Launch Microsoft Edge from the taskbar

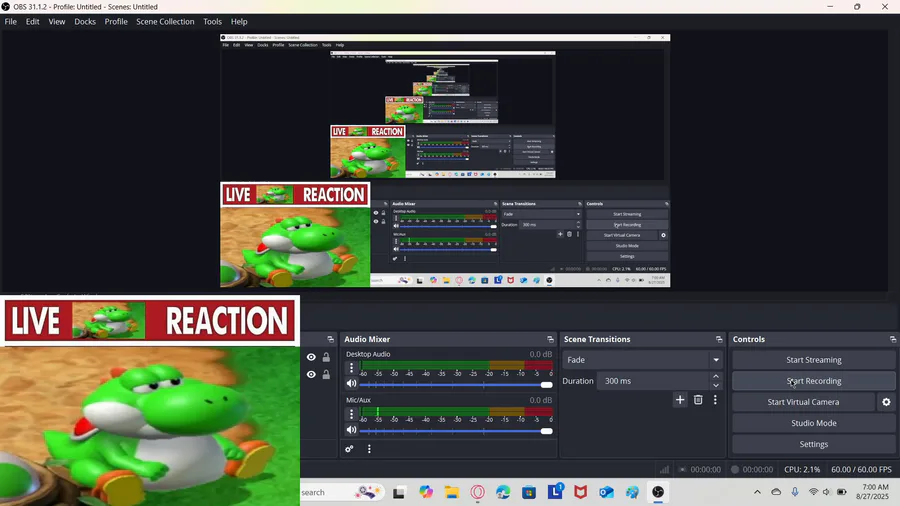click(x=503, y=492)
